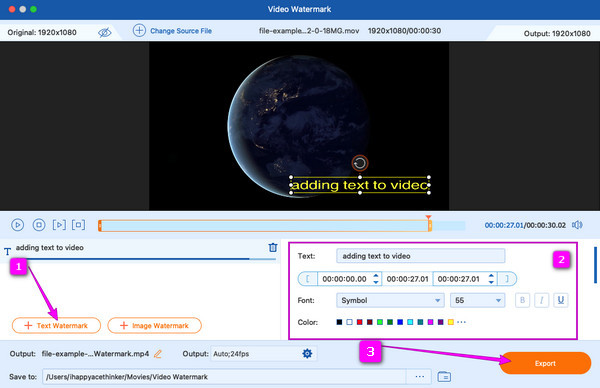Screen dimensions: 600x388
Task: Select the purple color swatch
Action: (440, 322)
